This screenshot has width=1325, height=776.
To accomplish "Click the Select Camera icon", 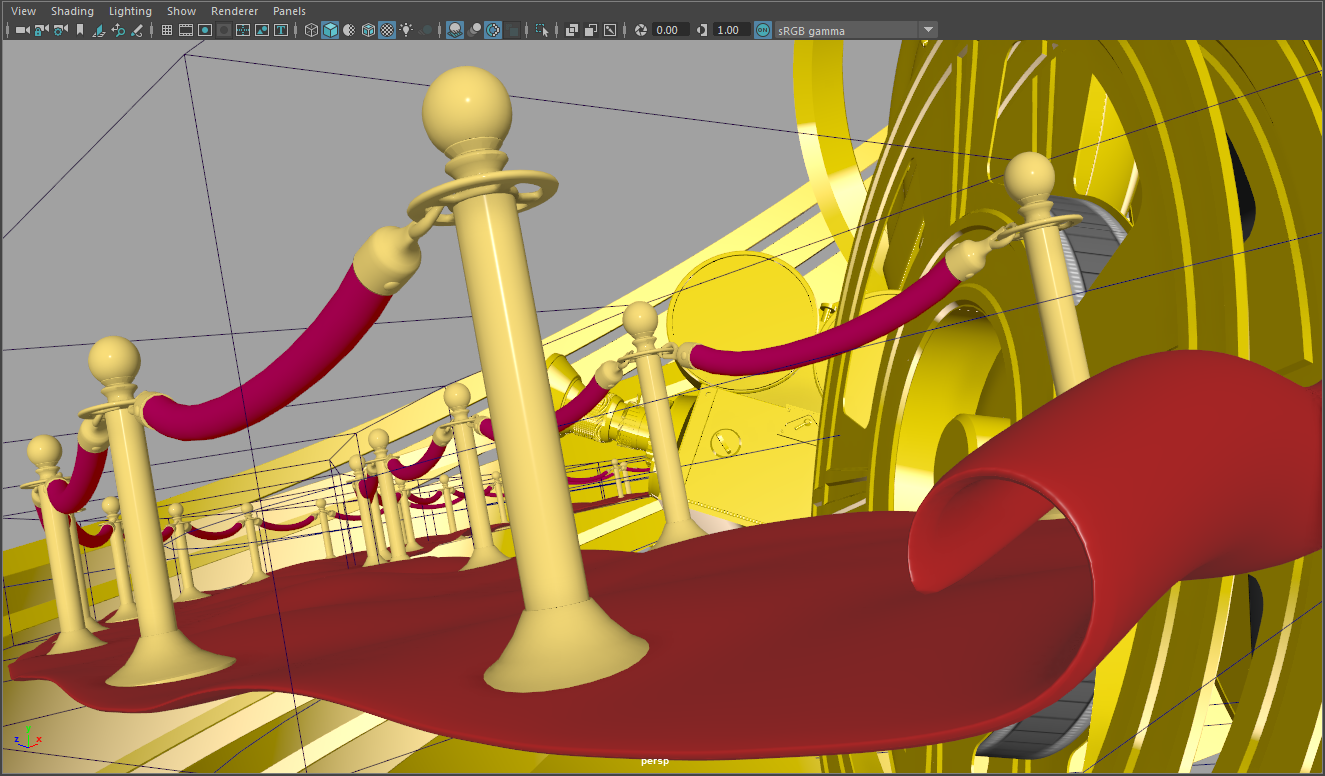I will tap(22, 30).
